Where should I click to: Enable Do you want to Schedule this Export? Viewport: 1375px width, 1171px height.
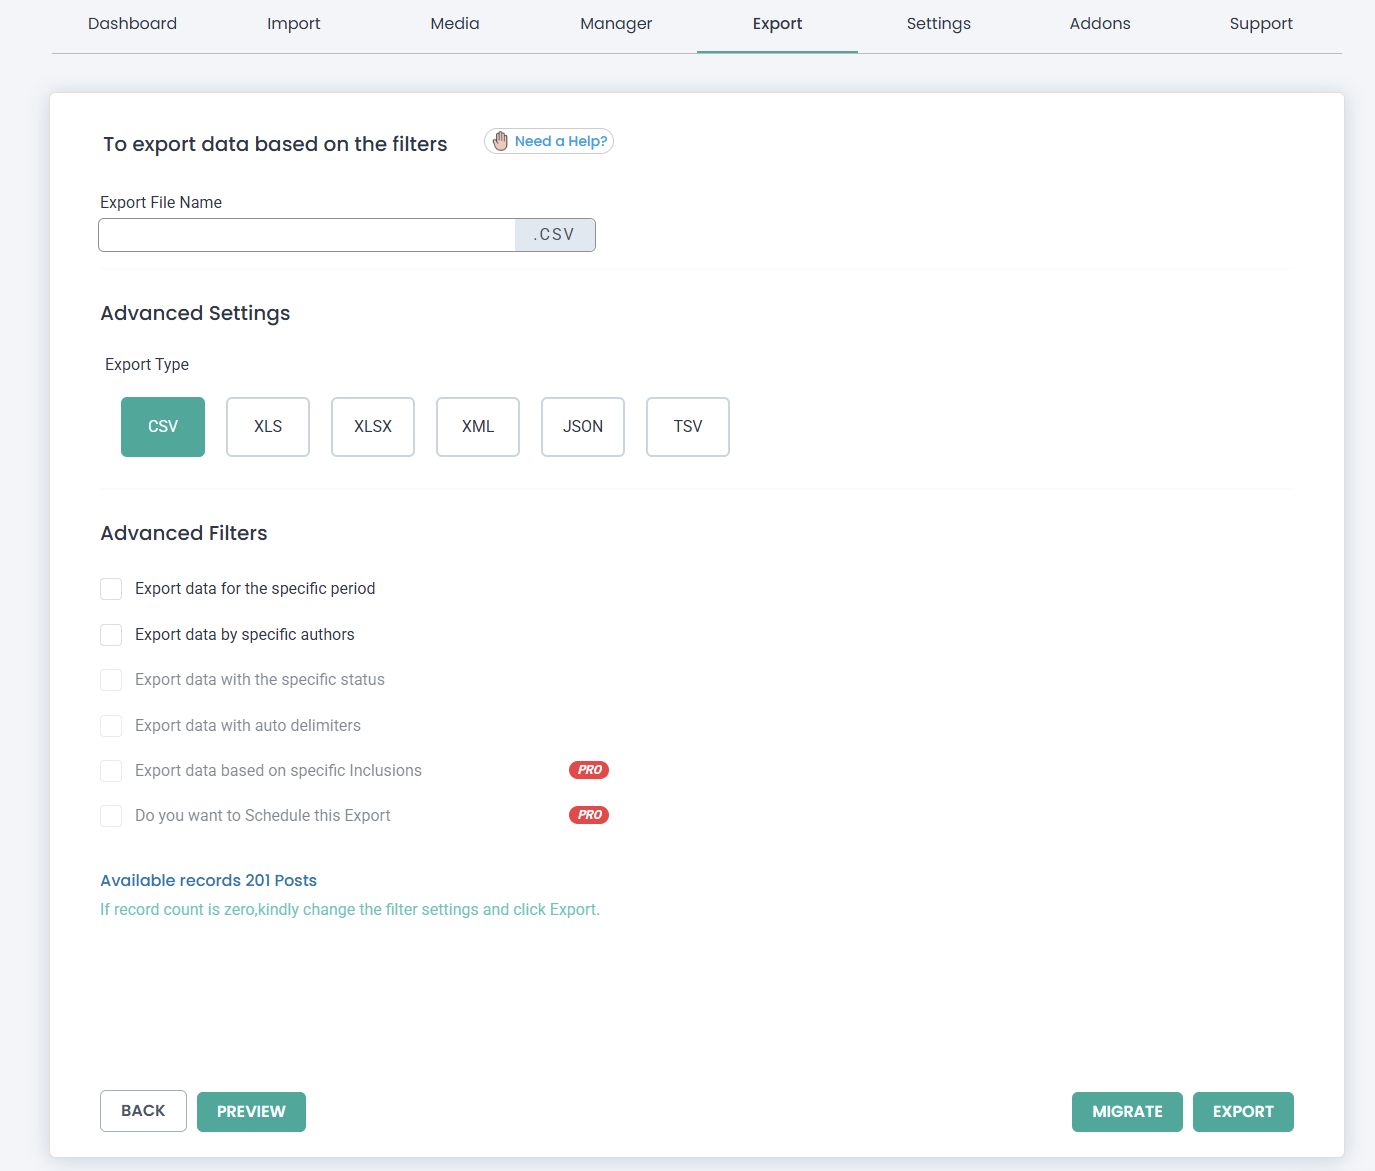pos(111,815)
